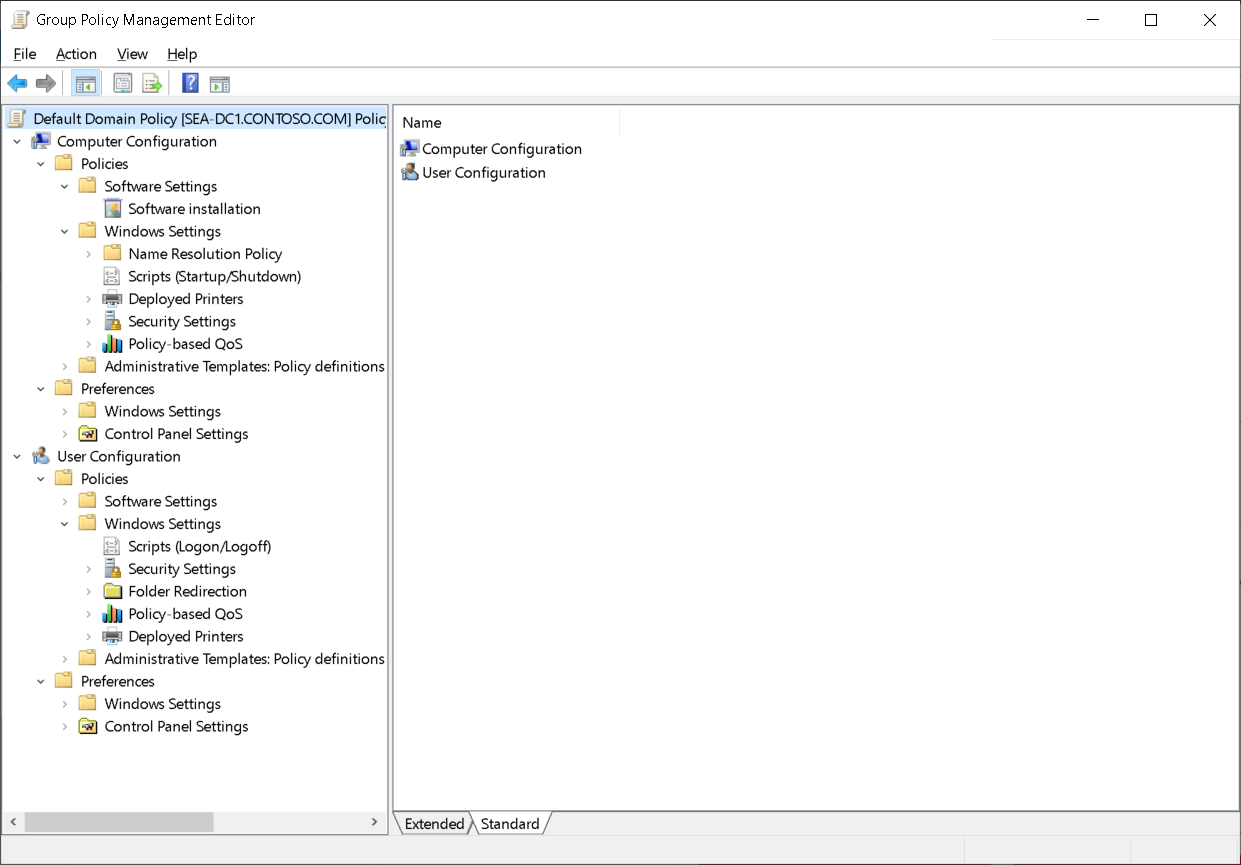Open Help via the question mark icon
1241x865 pixels.
click(190, 83)
